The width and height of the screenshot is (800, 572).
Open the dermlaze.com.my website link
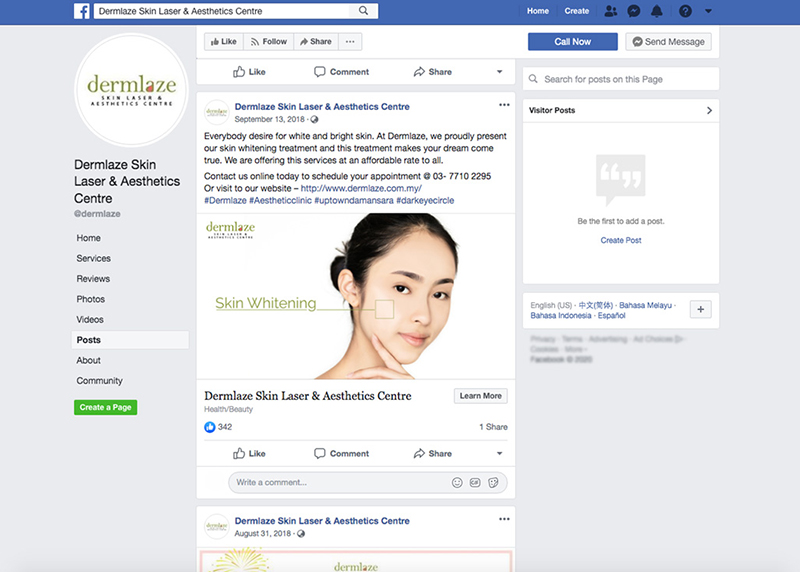tap(360, 188)
